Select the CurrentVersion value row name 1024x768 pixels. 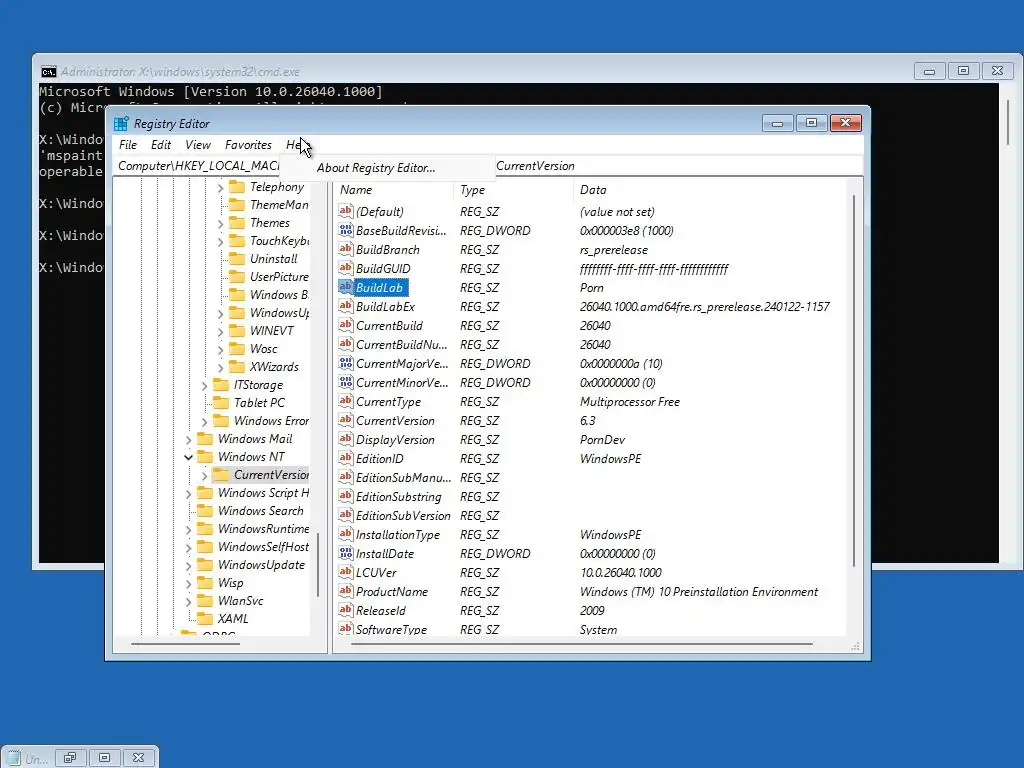point(395,421)
